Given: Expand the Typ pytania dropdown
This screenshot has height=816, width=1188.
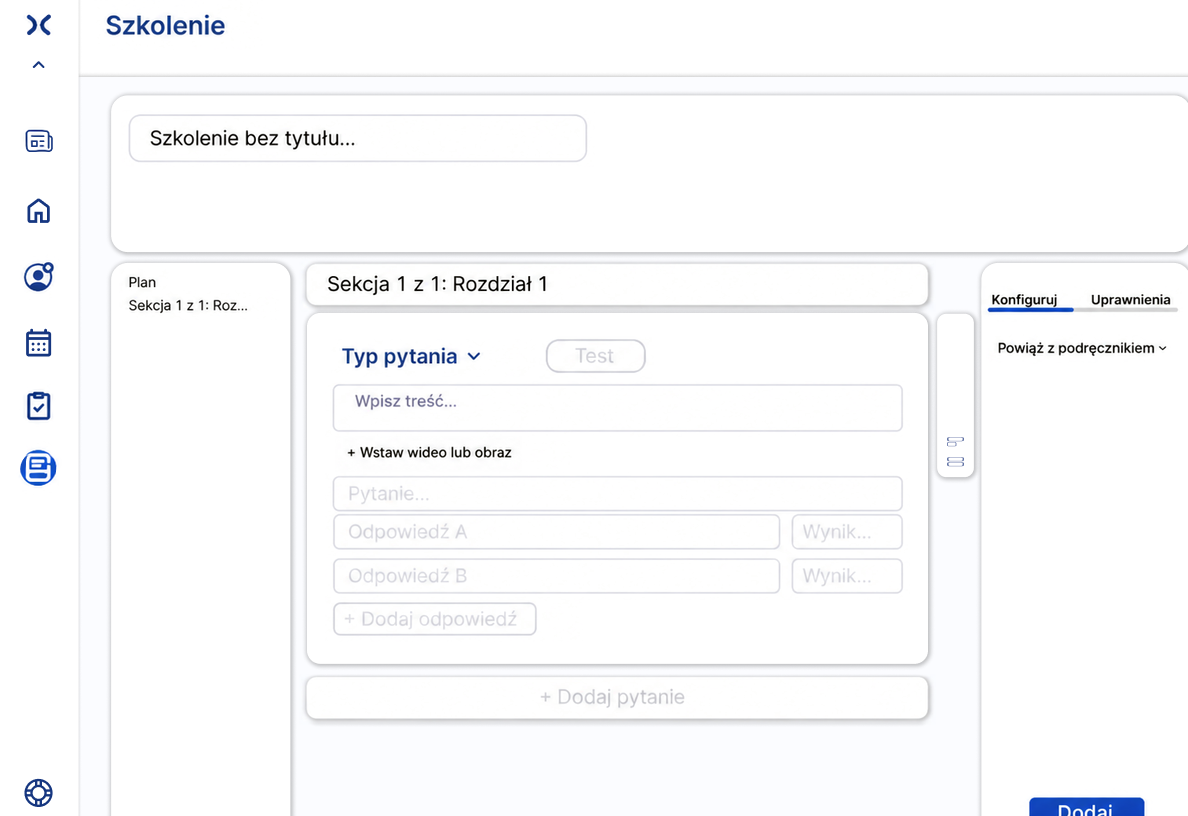Looking at the screenshot, I should point(411,356).
